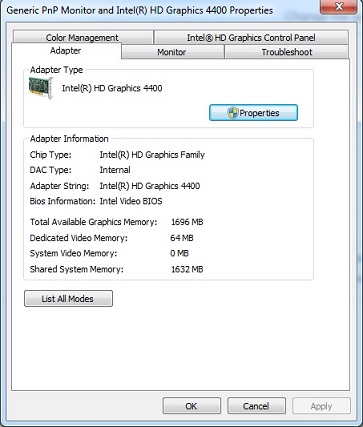
Task: Select the Adapter tab
Action: [x=66, y=51]
